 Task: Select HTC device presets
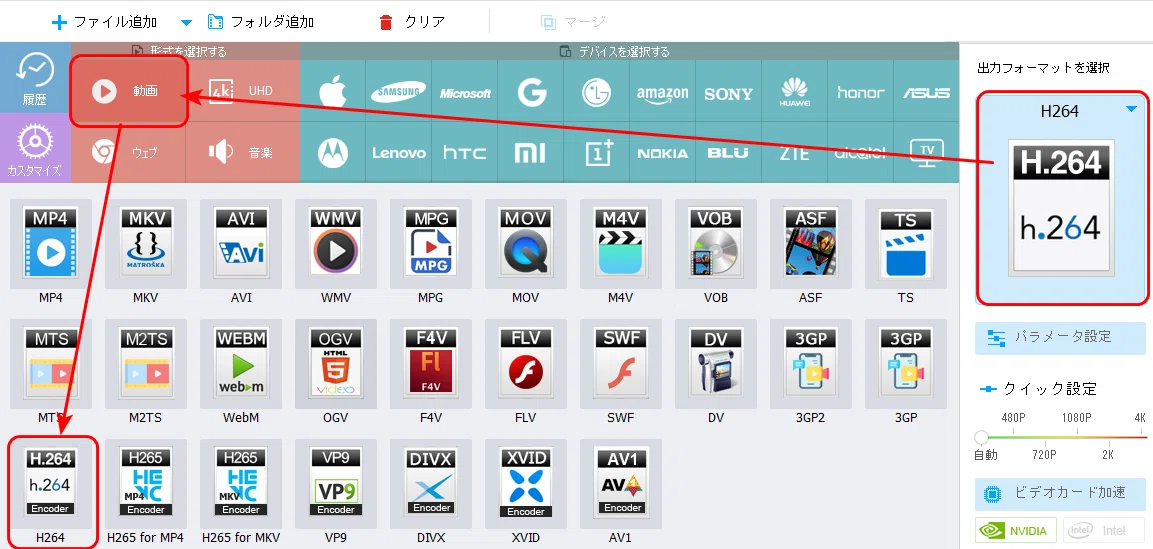[x=465, y=152]
